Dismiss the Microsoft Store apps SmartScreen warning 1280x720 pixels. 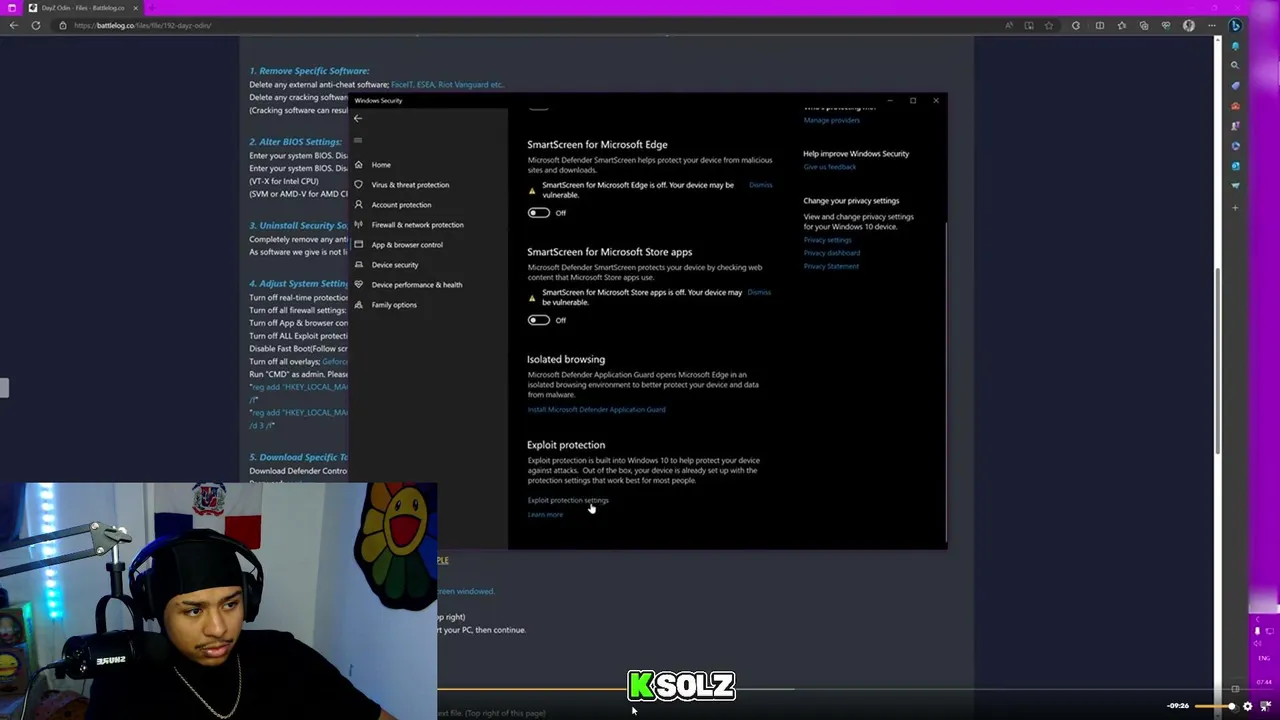coord(759,292)
